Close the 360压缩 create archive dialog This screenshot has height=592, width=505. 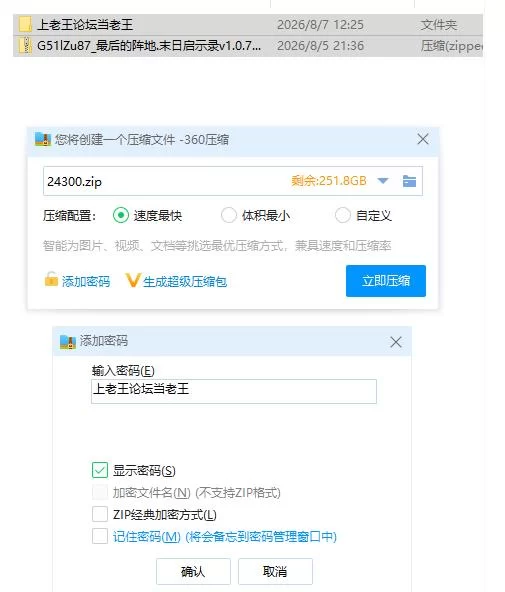pos(423,139)
